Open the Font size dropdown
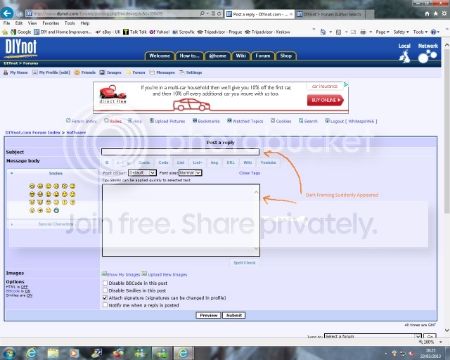 [x=190, y=173]
